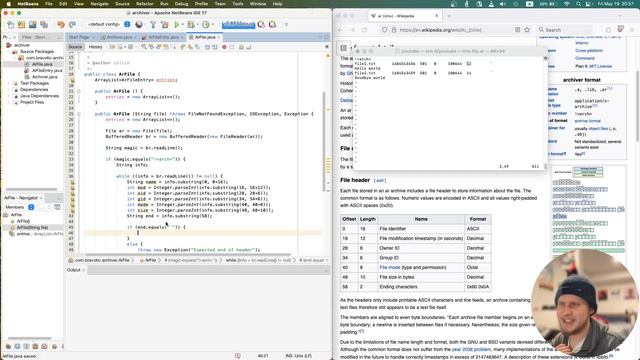Open the Tools menu in menu bar
Viewport: 640px width, 360px height.
[x=238, y=4]
